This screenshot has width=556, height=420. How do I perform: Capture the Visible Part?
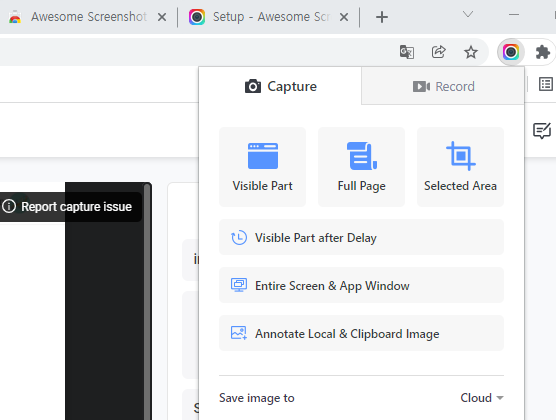pos(262,167)
